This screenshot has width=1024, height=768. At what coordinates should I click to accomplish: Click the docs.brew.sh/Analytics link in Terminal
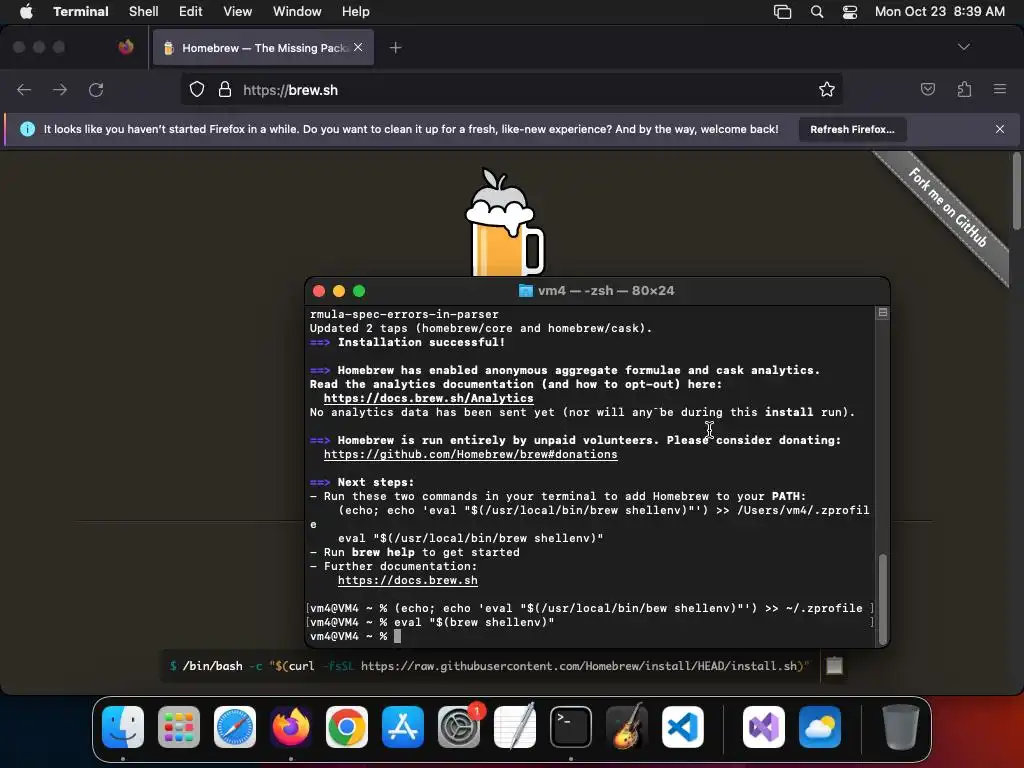428,398
